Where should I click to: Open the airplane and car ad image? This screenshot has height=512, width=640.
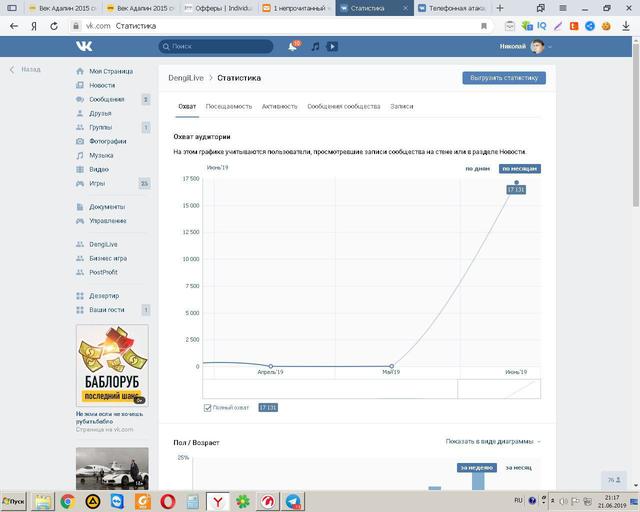(112, 468)
